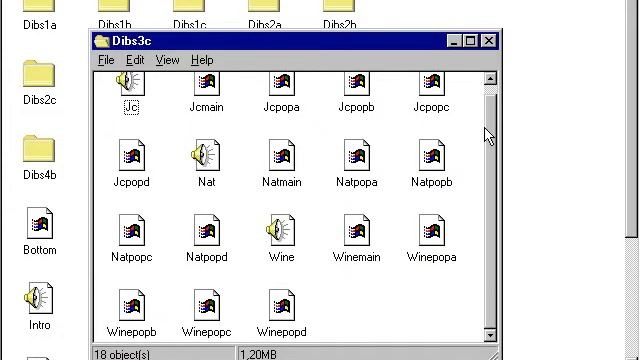Maximize the Dibs3c window
640x360 pixels.
470,41
